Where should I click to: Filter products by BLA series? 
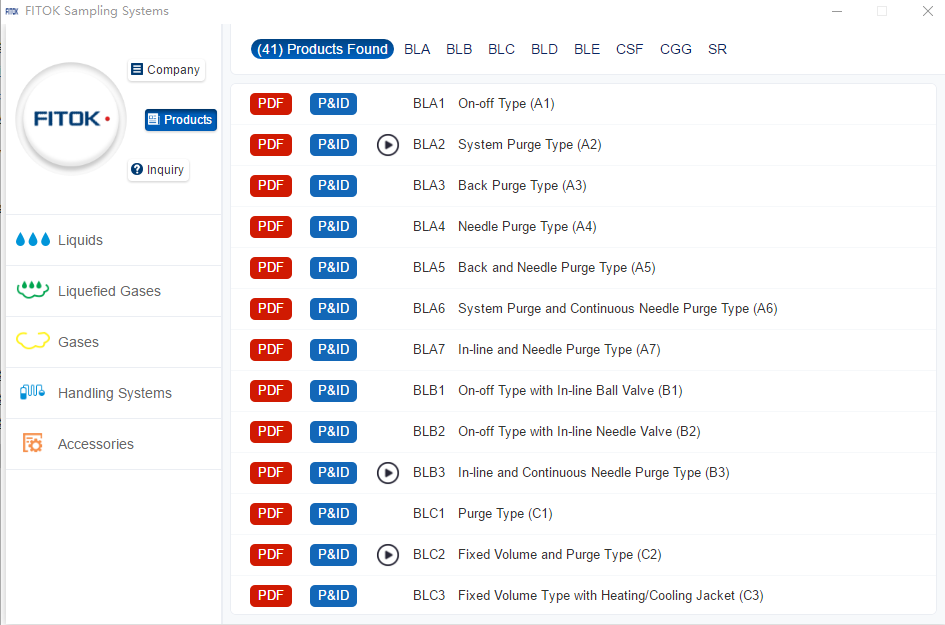417,49
